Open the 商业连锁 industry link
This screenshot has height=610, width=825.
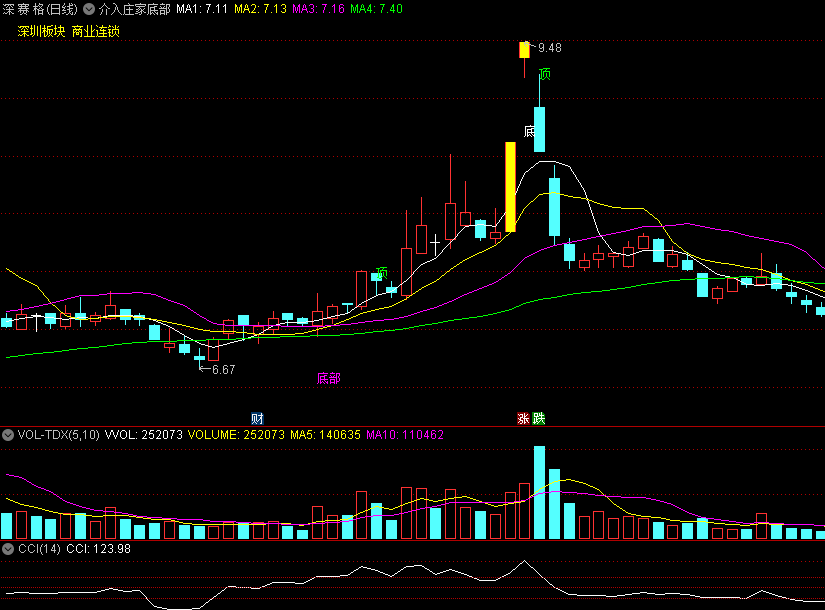[96, 31]
